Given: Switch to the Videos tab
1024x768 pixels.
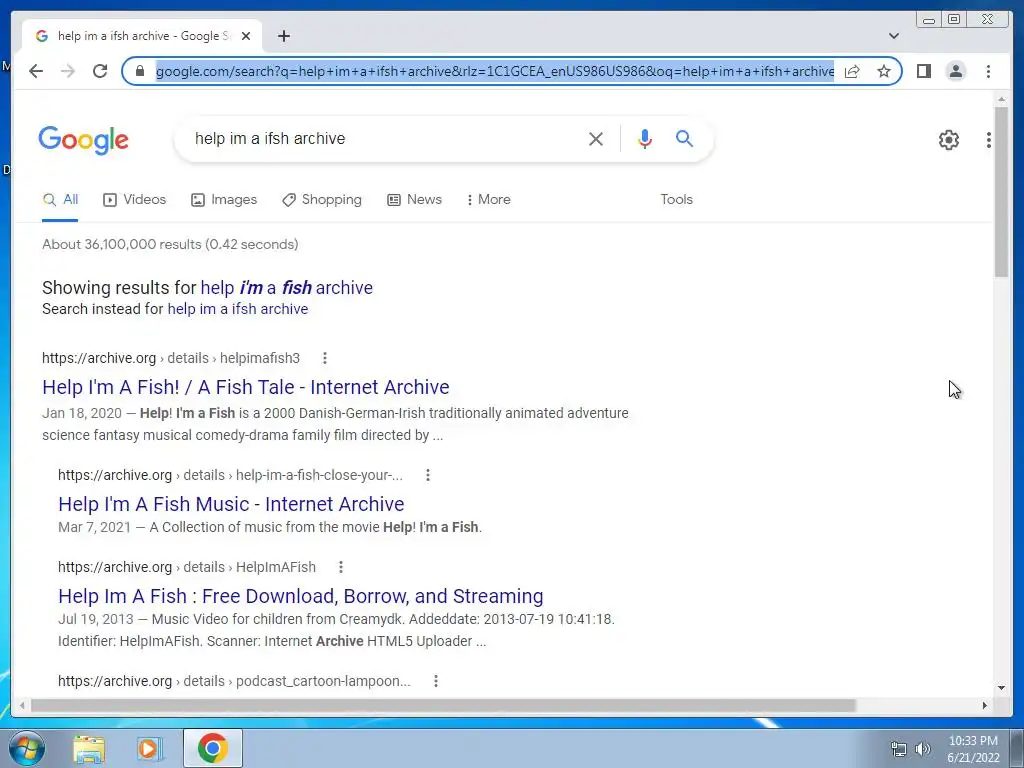Looking at the screenshot, I should click(135, 199).
